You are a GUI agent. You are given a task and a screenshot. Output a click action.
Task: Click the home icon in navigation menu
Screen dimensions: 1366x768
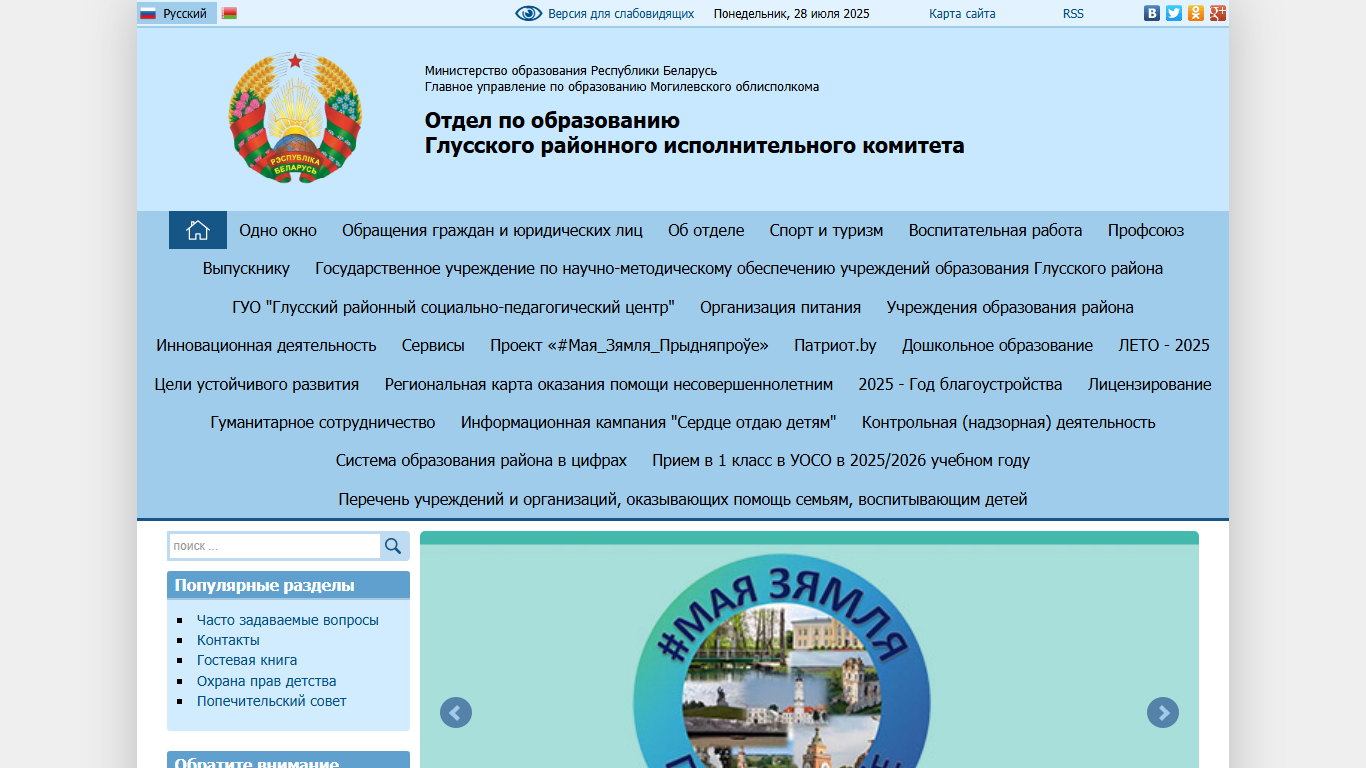tap(198, 230)
